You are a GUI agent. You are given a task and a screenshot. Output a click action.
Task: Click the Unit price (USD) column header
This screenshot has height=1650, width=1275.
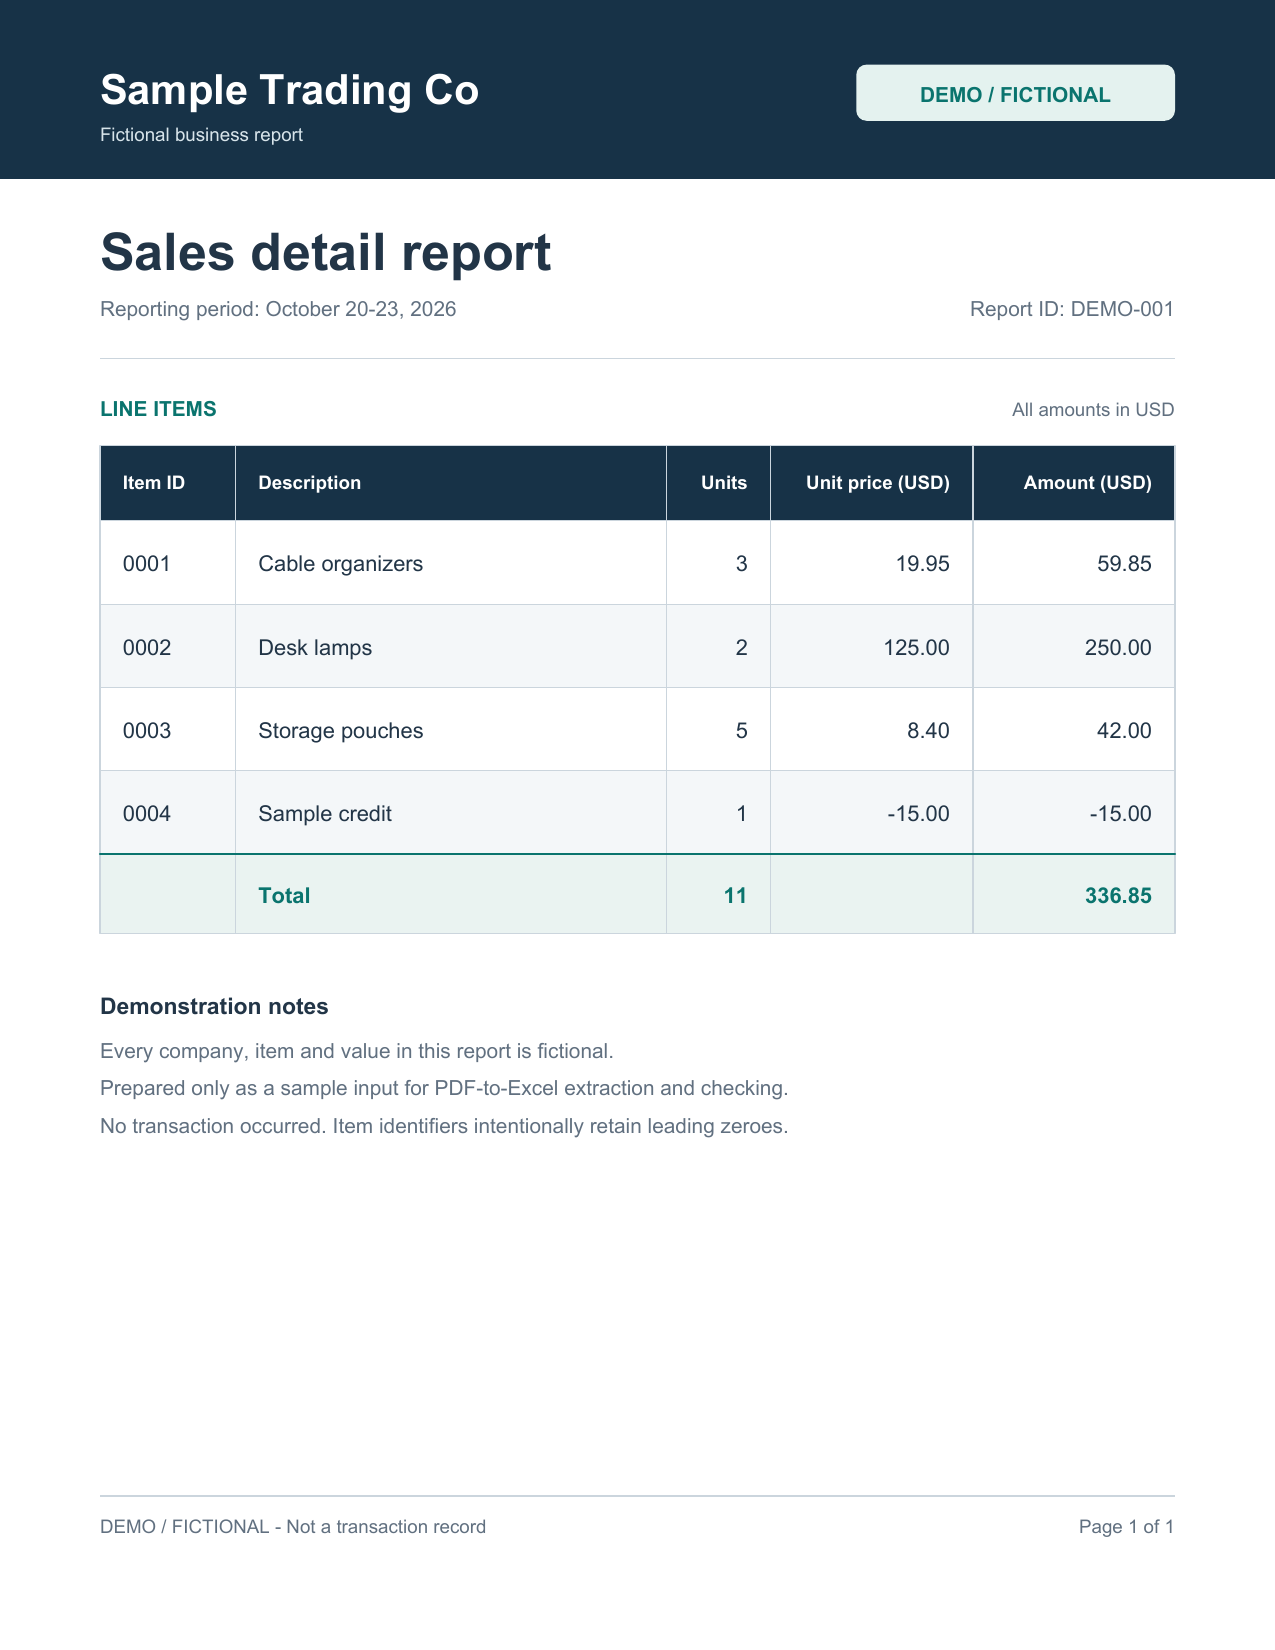pyautogui.click(x=871, y=483)
